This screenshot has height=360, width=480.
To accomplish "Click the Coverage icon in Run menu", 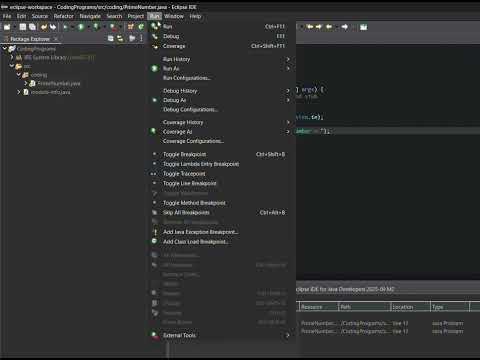I will click(x=155, y=46).
